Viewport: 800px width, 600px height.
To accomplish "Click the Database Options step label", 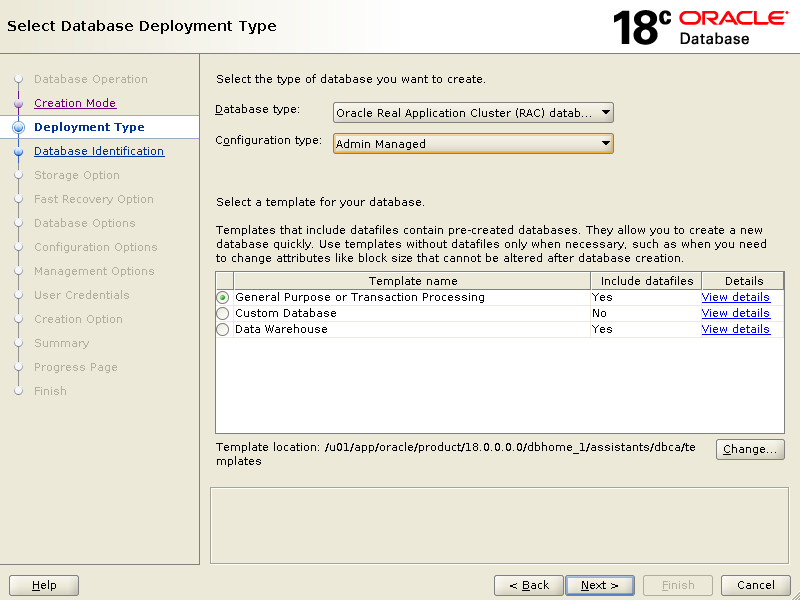I will pyautogui.click(x=85, y=223).
